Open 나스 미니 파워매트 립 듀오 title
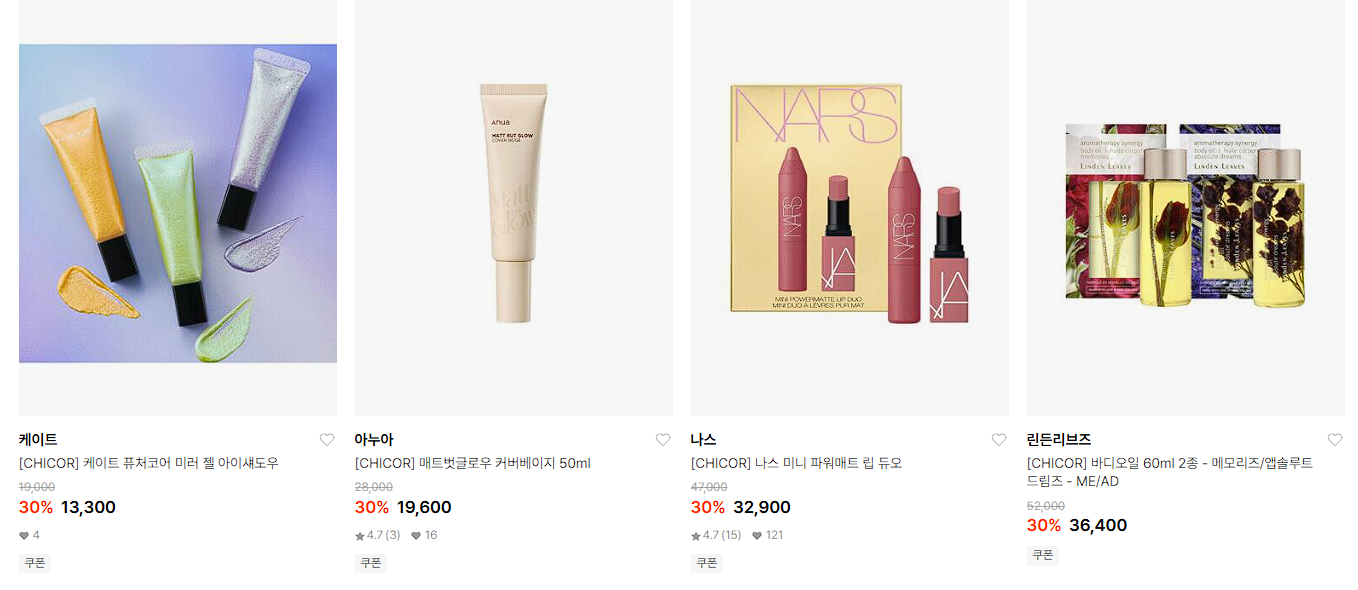Image resolution: width=1358 pixels, height=590 pixels. pyautogui.click(x=797, y=463)
